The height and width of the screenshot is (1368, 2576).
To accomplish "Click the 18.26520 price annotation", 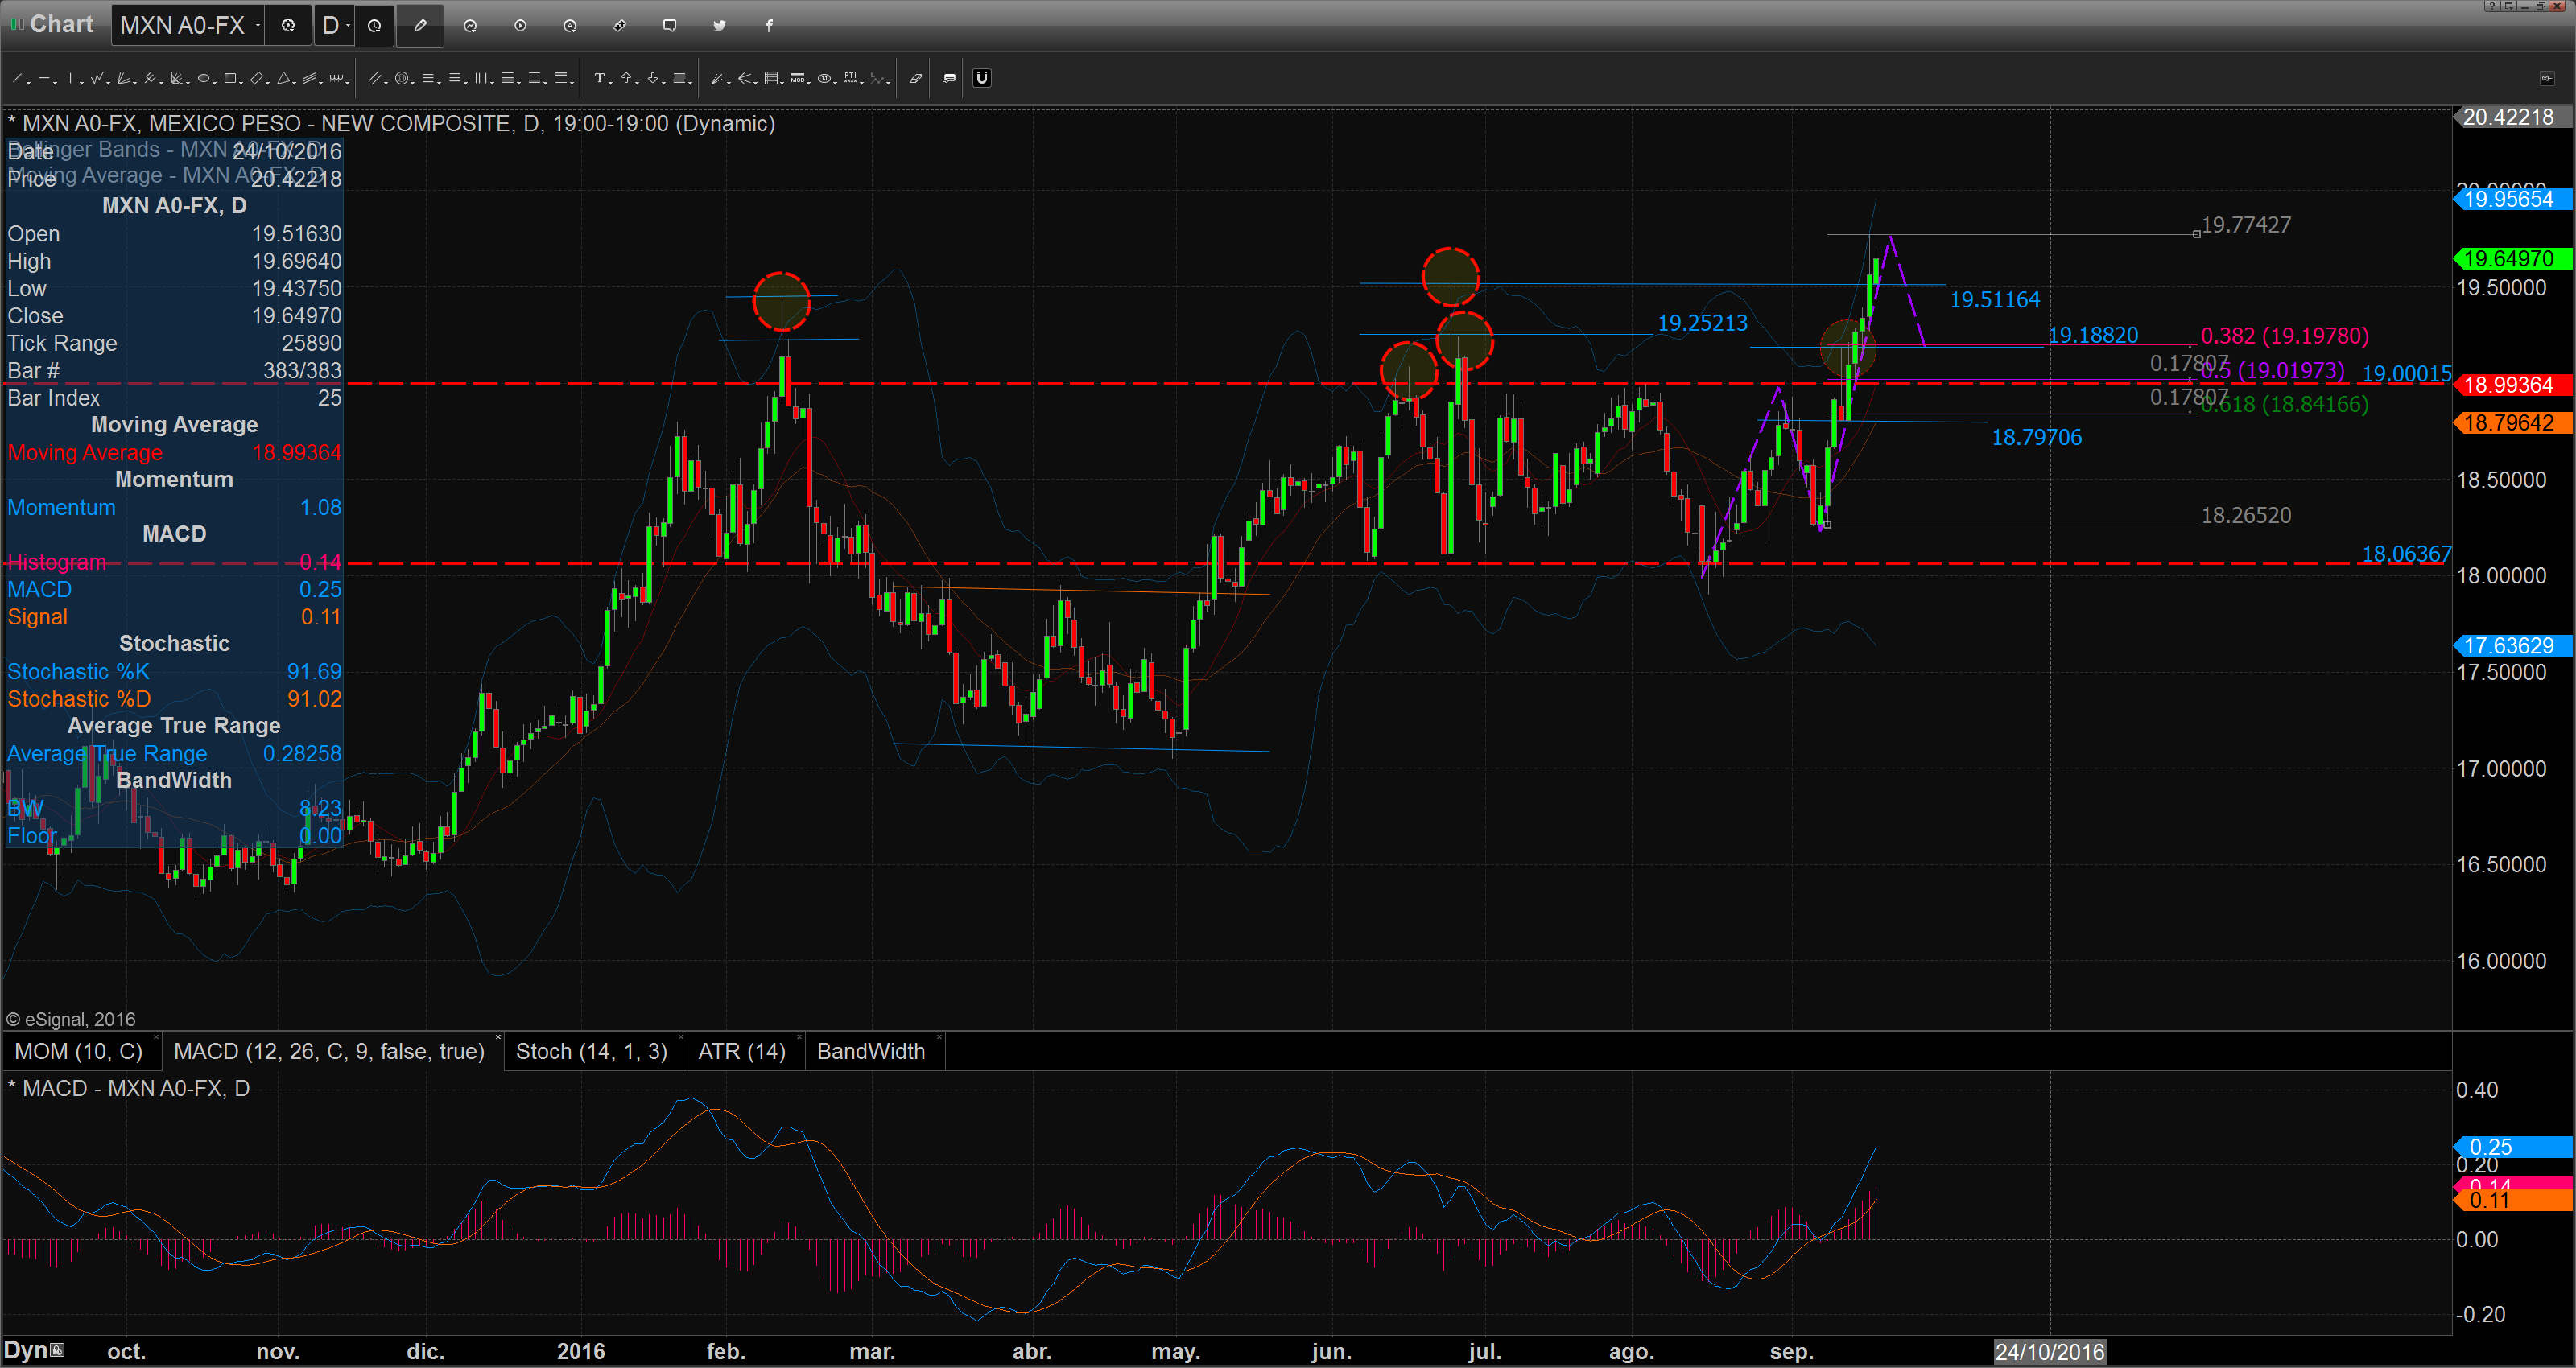I will (x=2246, y=515).
